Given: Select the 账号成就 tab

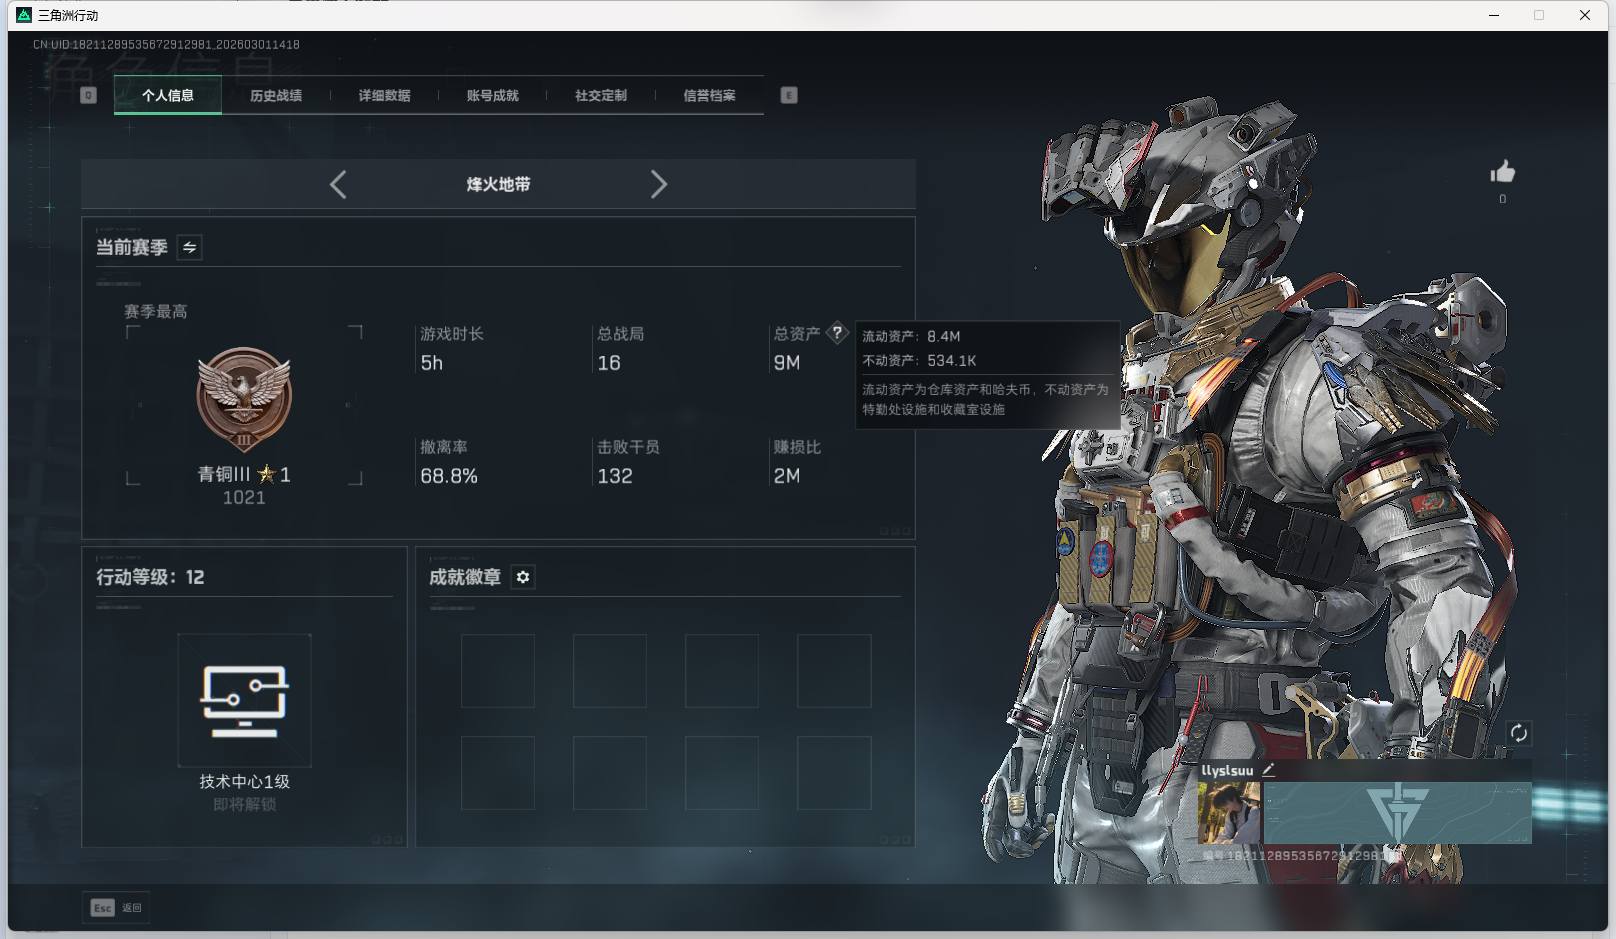Looking at the screenshot, I should click(492, 95).
